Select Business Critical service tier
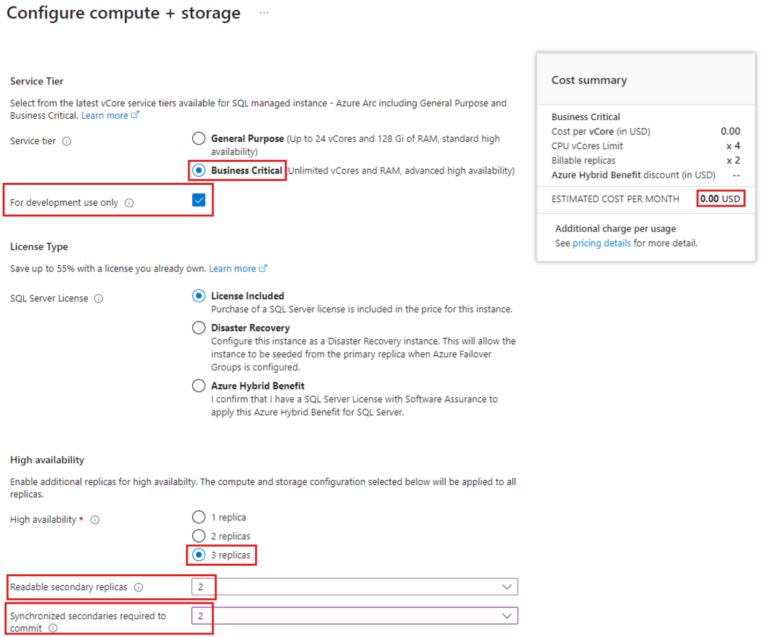Viewport: 768px width, 637px height. (197, 170)
